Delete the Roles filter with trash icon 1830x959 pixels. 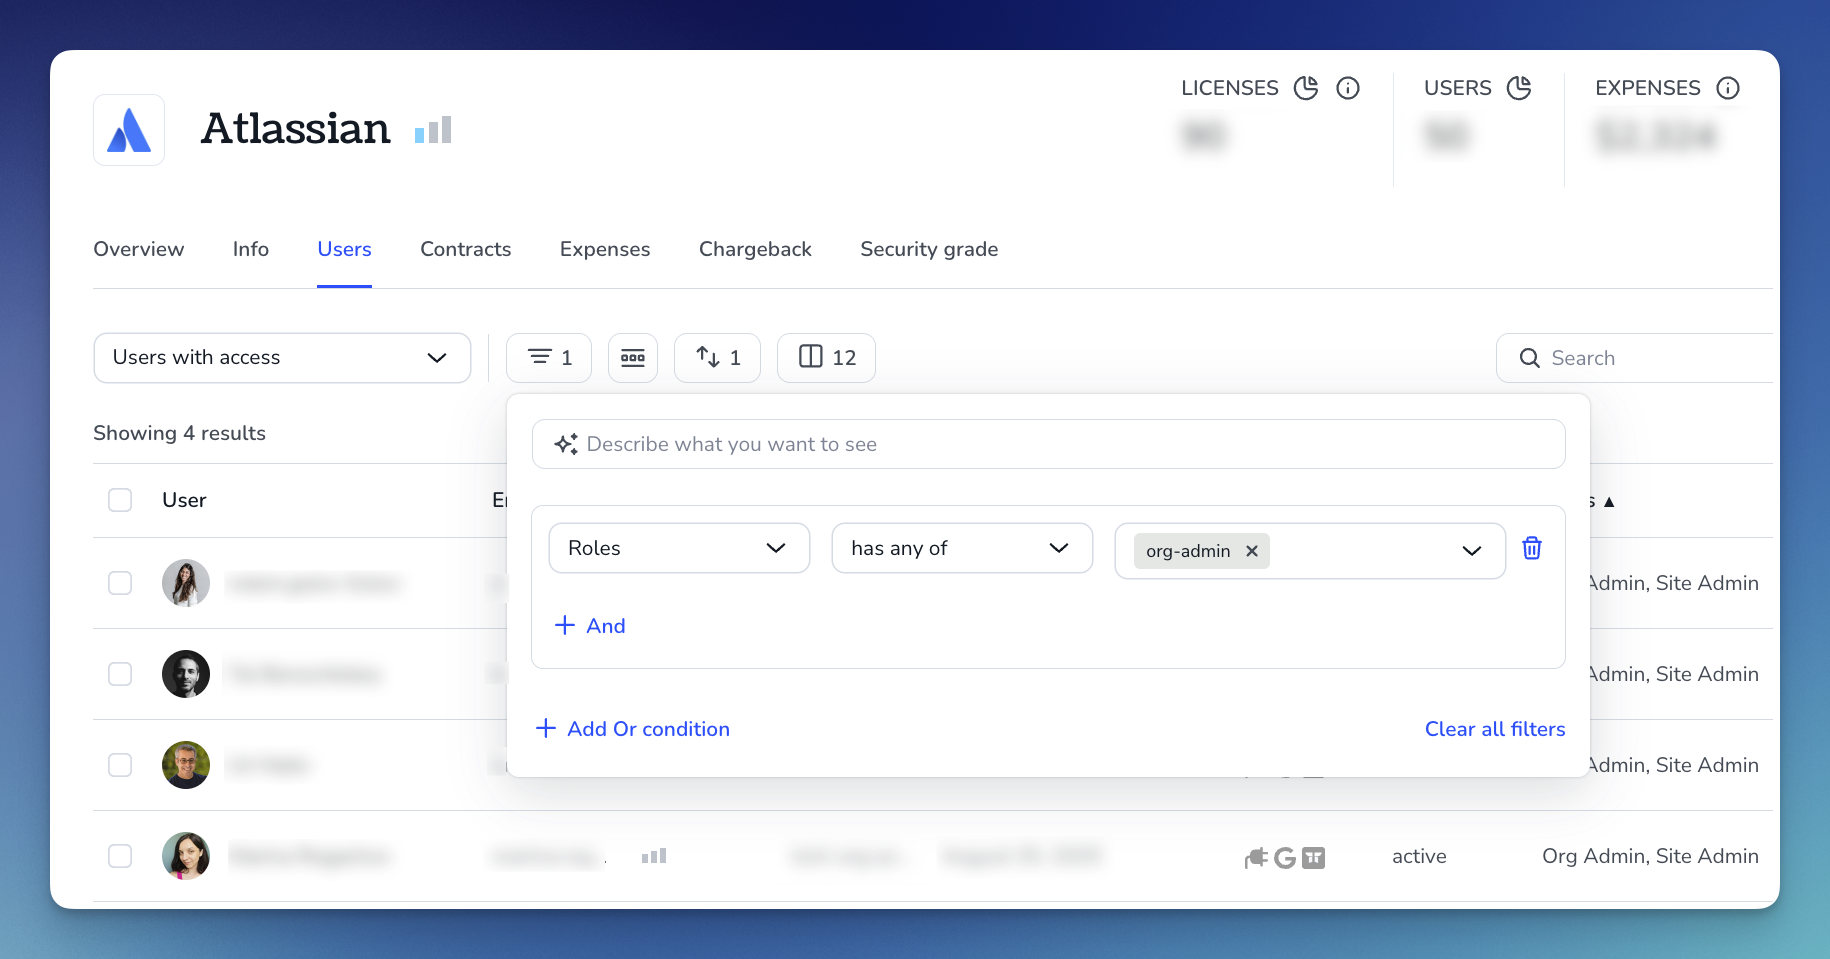click(1532, 548)
